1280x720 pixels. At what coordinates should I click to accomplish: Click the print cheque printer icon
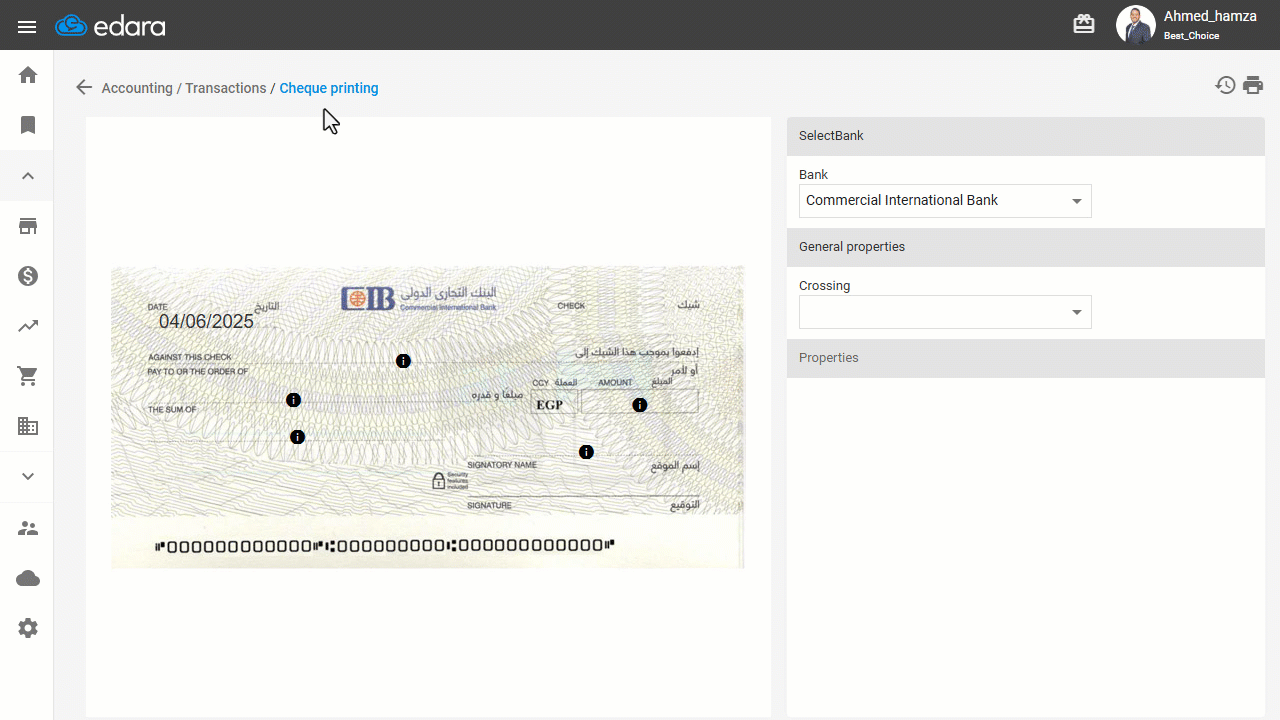pos(1253,85)
